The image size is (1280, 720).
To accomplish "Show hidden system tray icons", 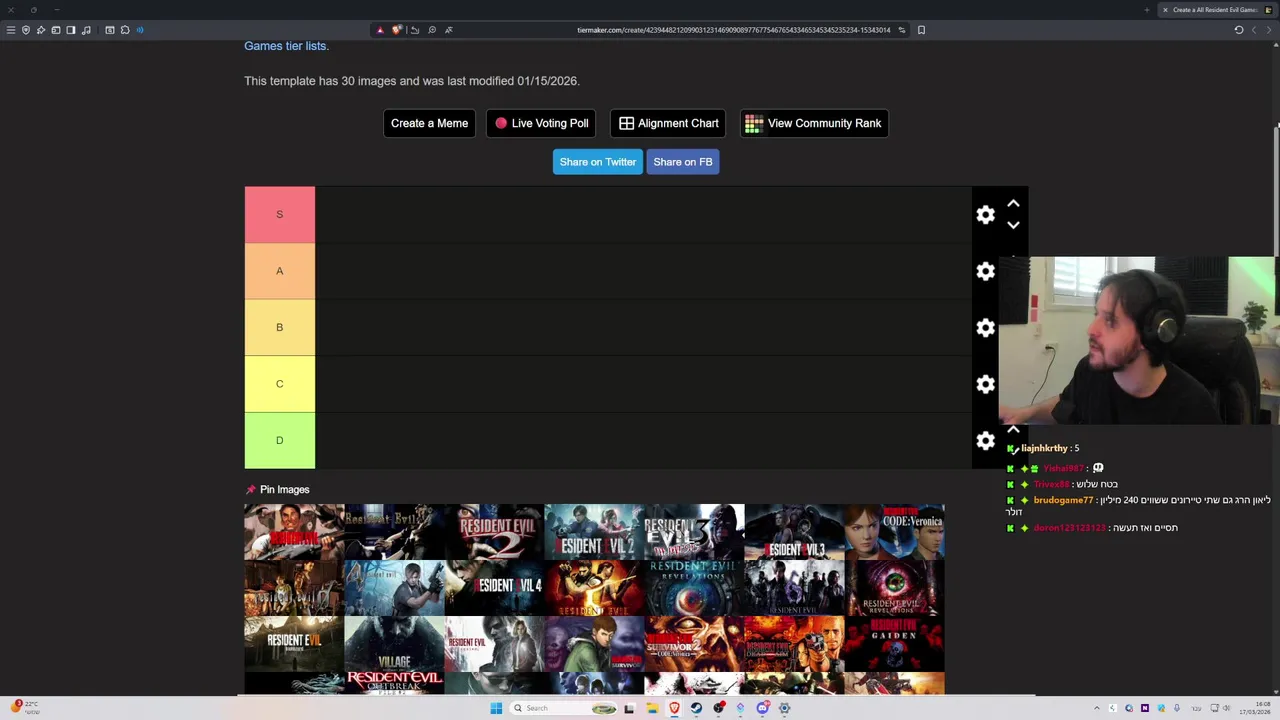I will (x=1096, y=708).
